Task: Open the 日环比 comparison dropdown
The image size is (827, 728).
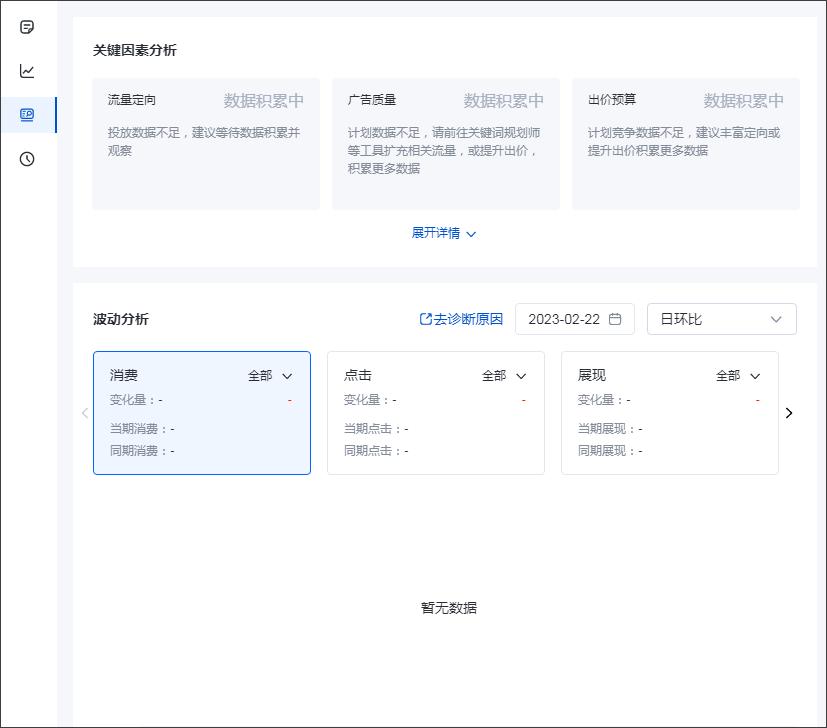Action: pos(721,318)
